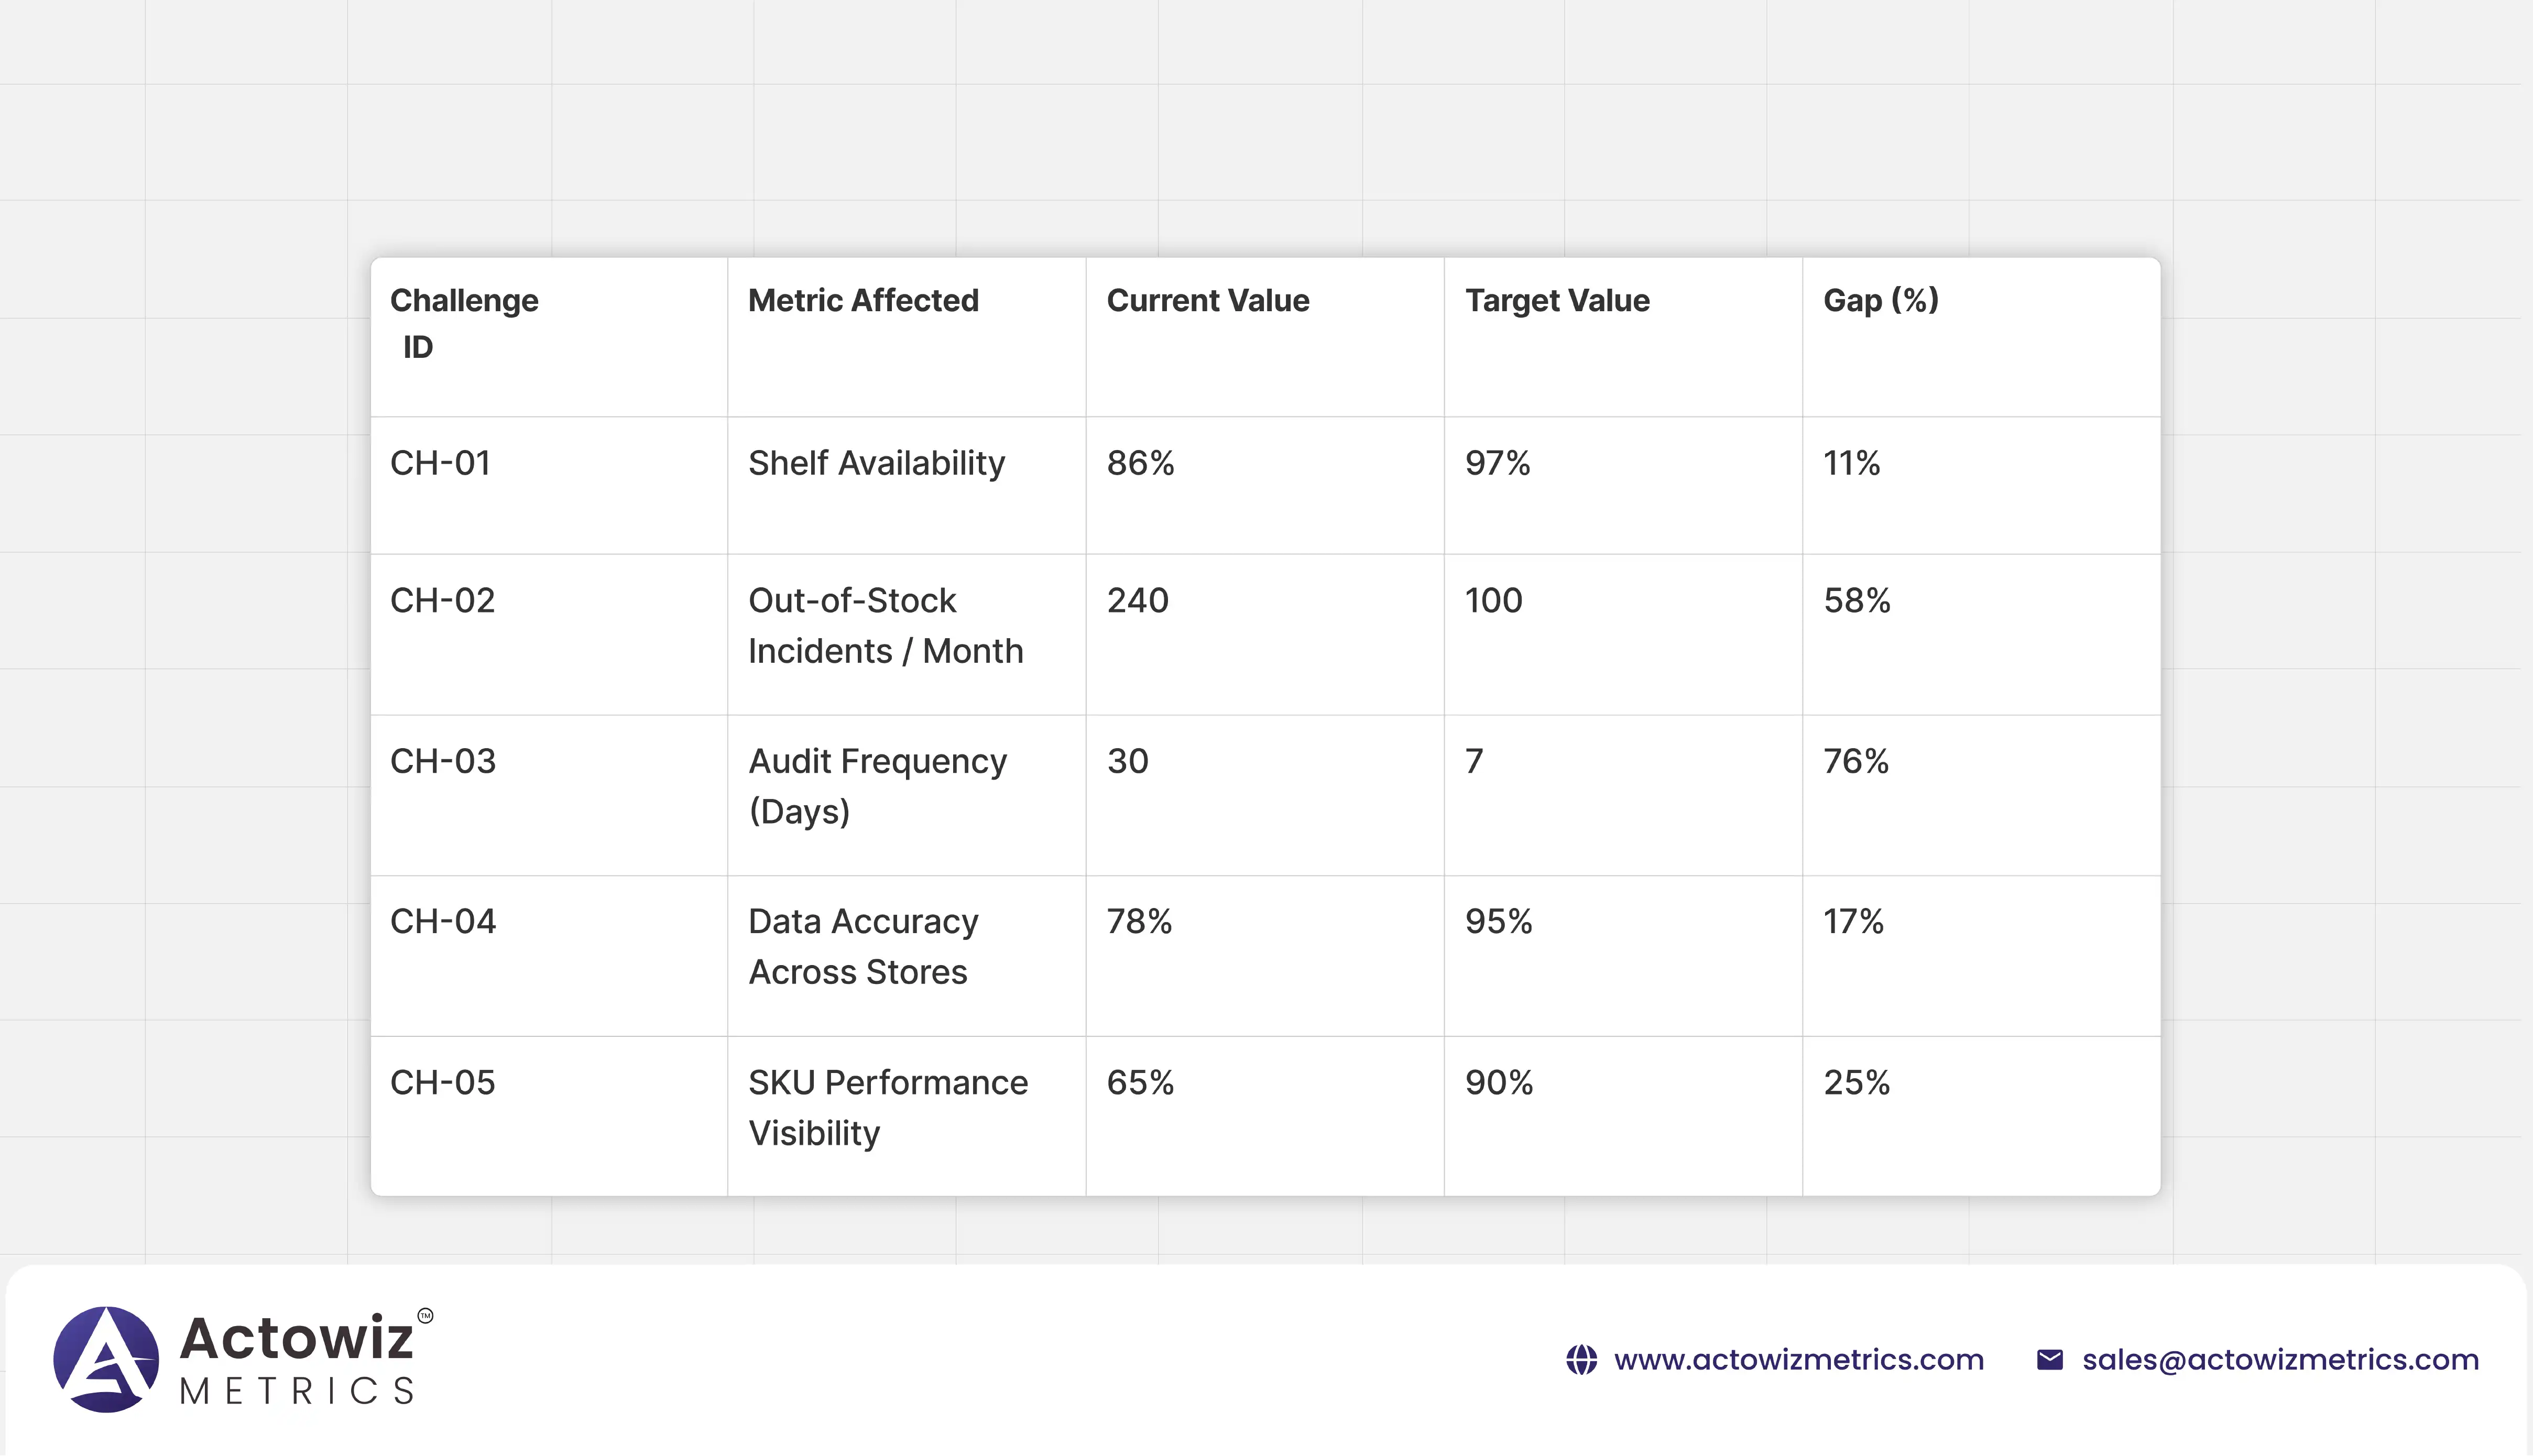Click the 76% gap value cell
This screenshot has height=1456, width=2533.
[1856, 762]
